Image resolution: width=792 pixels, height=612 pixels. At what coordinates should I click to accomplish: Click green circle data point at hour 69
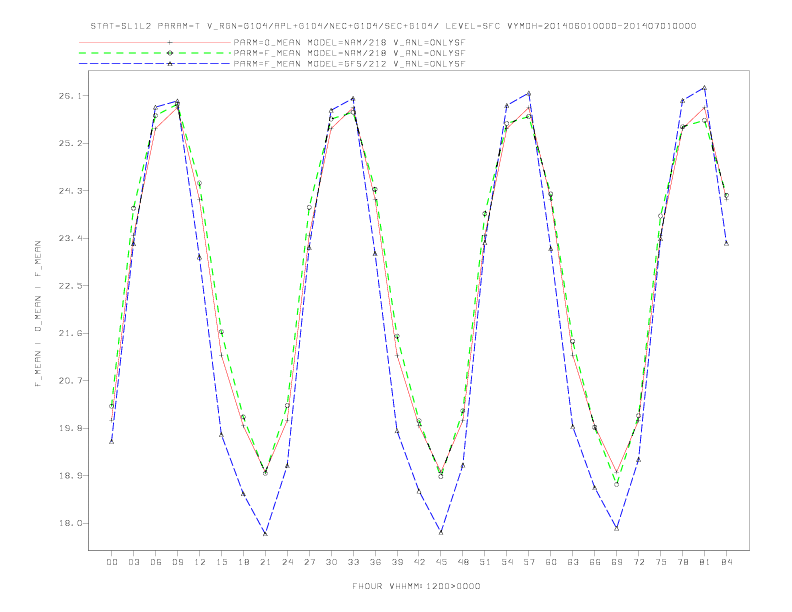(617, 484)
